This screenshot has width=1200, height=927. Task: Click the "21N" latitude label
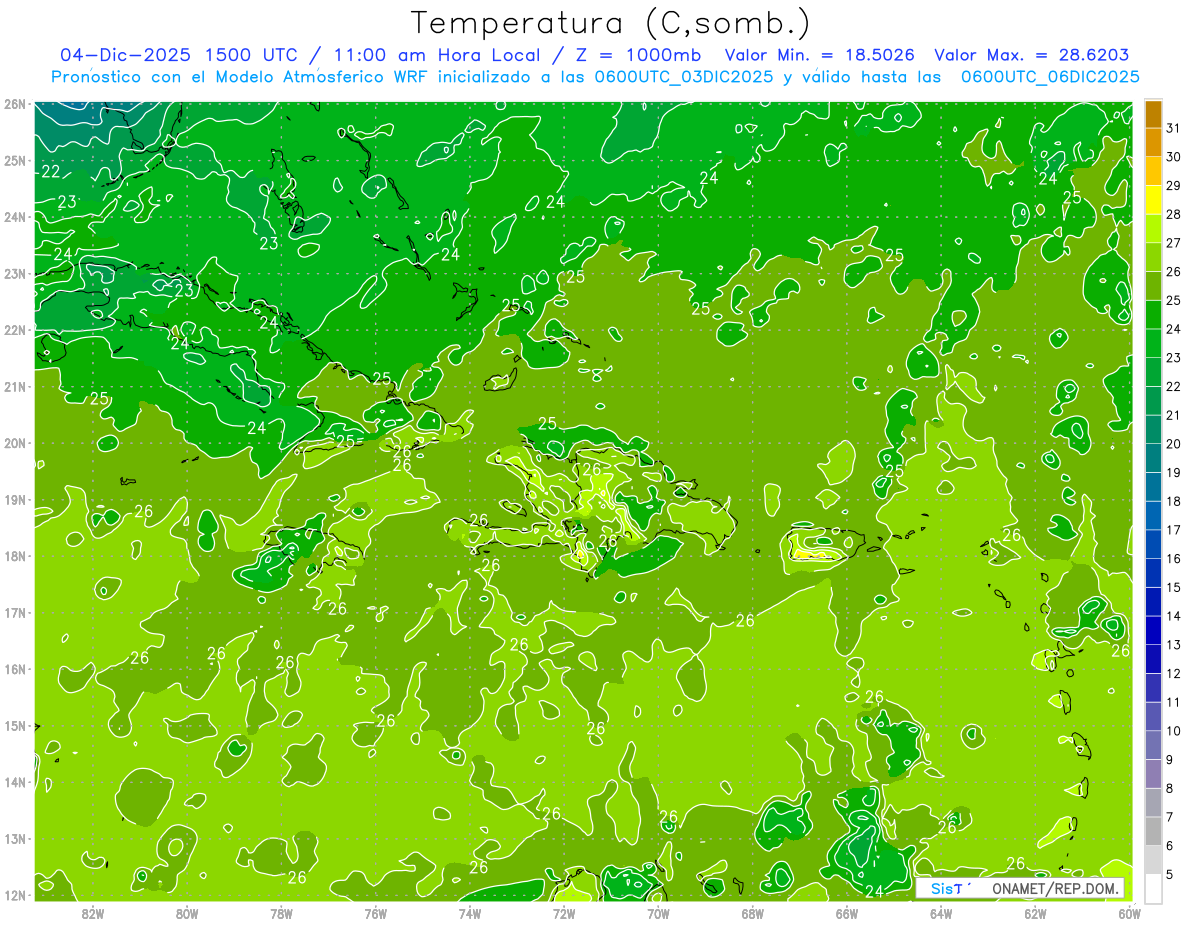pyautogui.click(x=15, y=386)
